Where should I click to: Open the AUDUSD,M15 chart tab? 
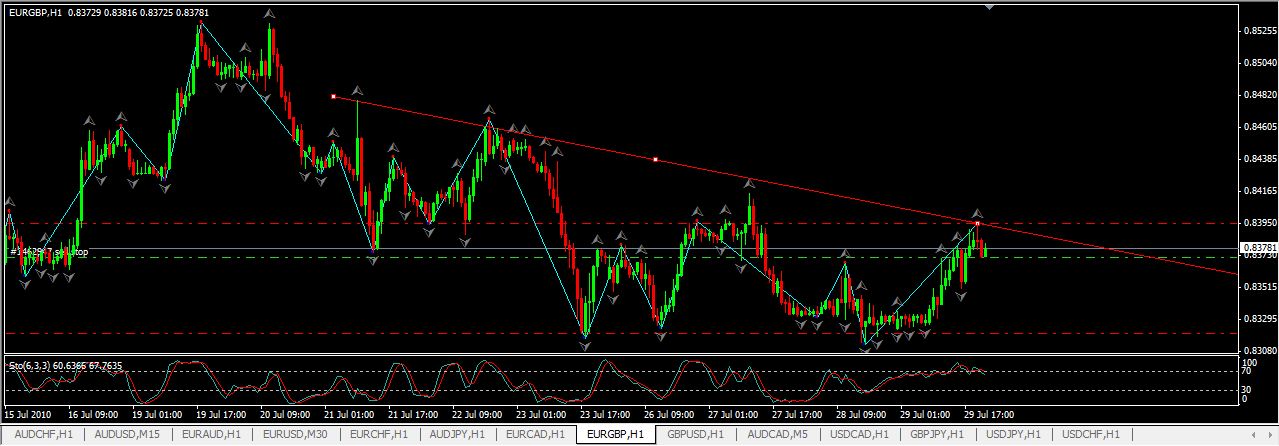point(127,435)
